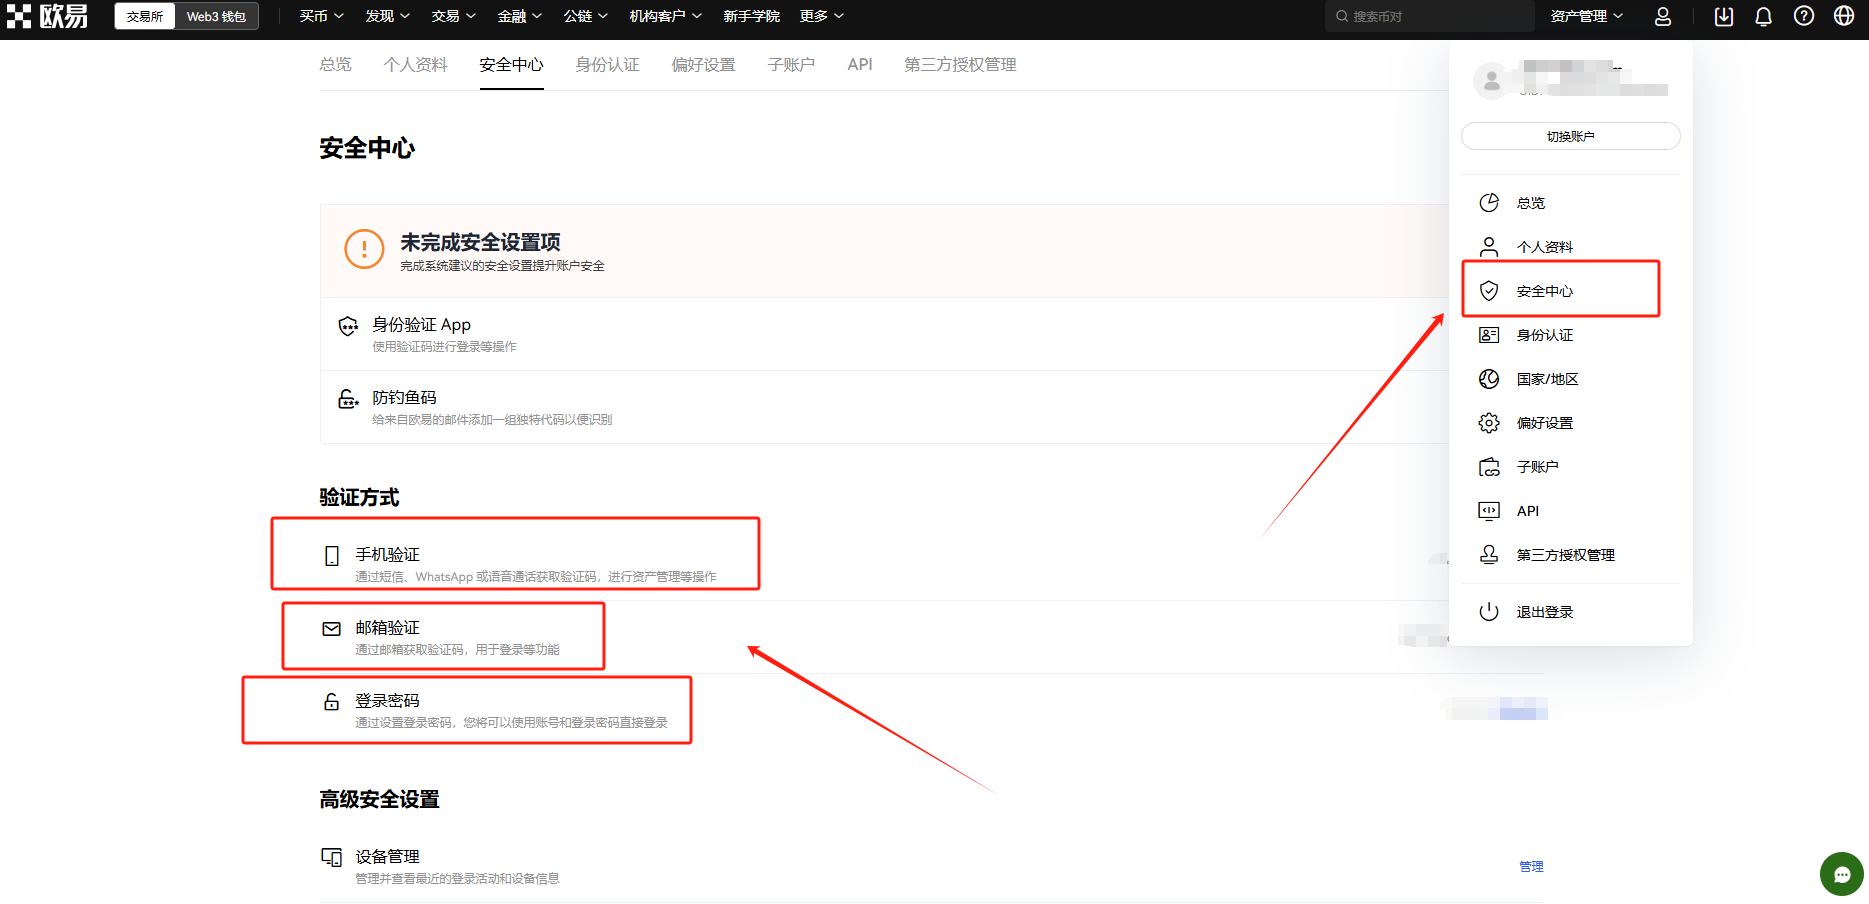This screenshot has width=1869, height=904.
Task: Open the user profile icon in header
Action: point(1663,16)
